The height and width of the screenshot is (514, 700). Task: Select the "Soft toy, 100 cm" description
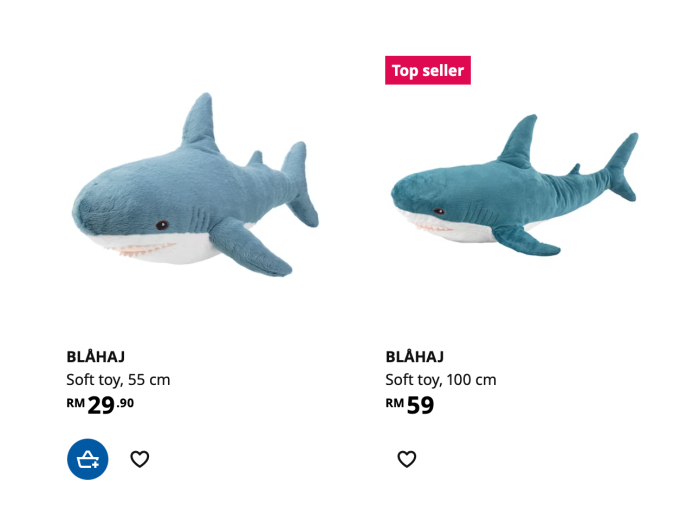coord(441,380)
